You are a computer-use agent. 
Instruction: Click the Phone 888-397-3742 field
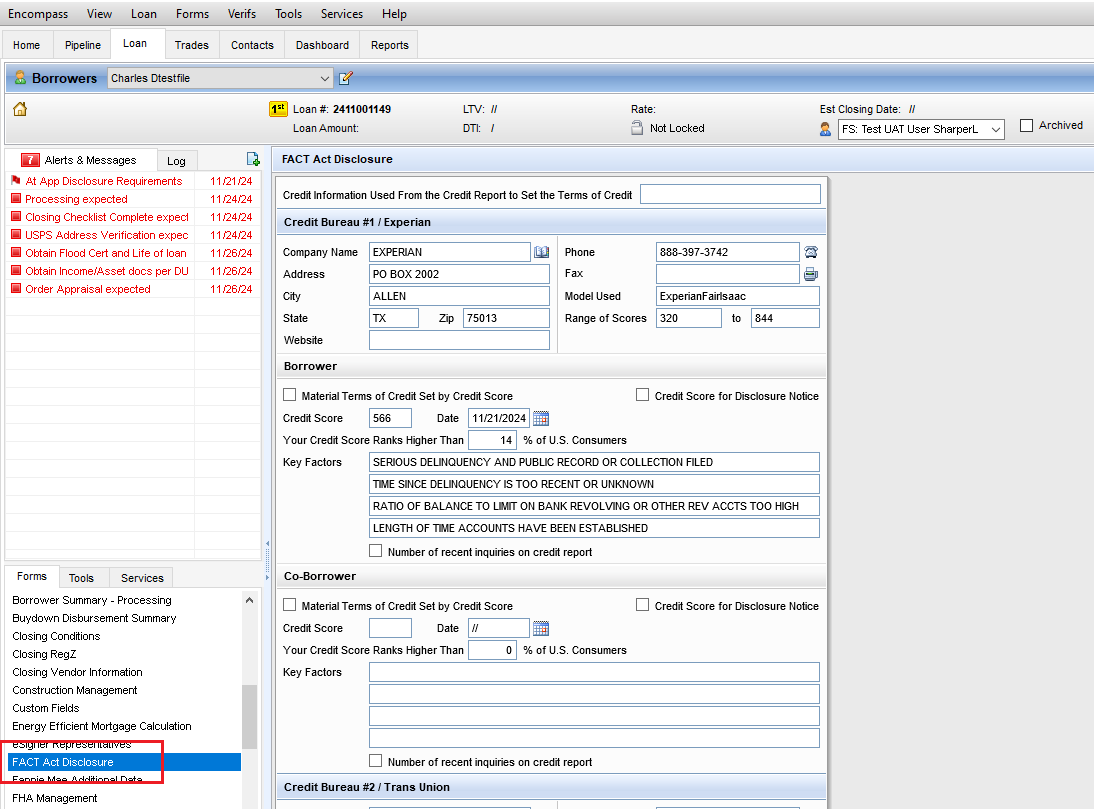click(728, 252)
